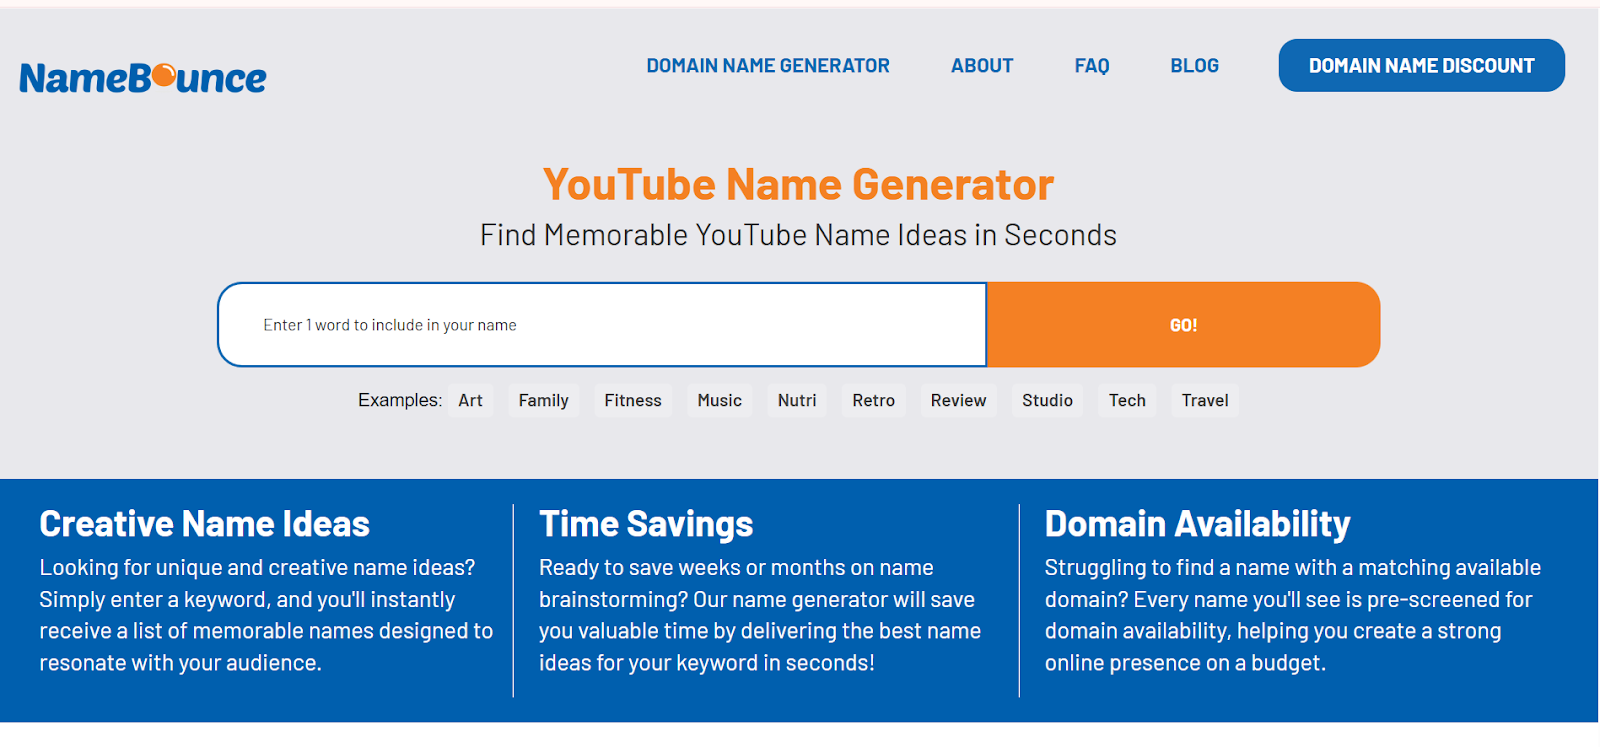Click the 'Find Memorable YouTube Name Ideas' subtitle

point(798,235)
